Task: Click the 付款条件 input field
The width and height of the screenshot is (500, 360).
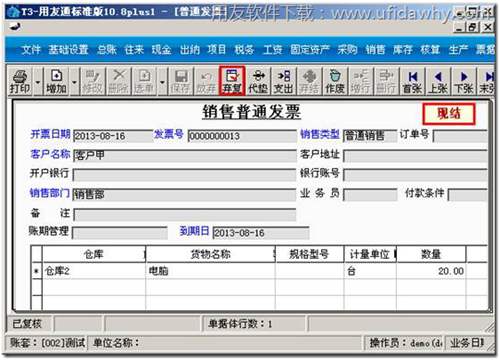Action: pyautogui.click(x=468, y=195)
